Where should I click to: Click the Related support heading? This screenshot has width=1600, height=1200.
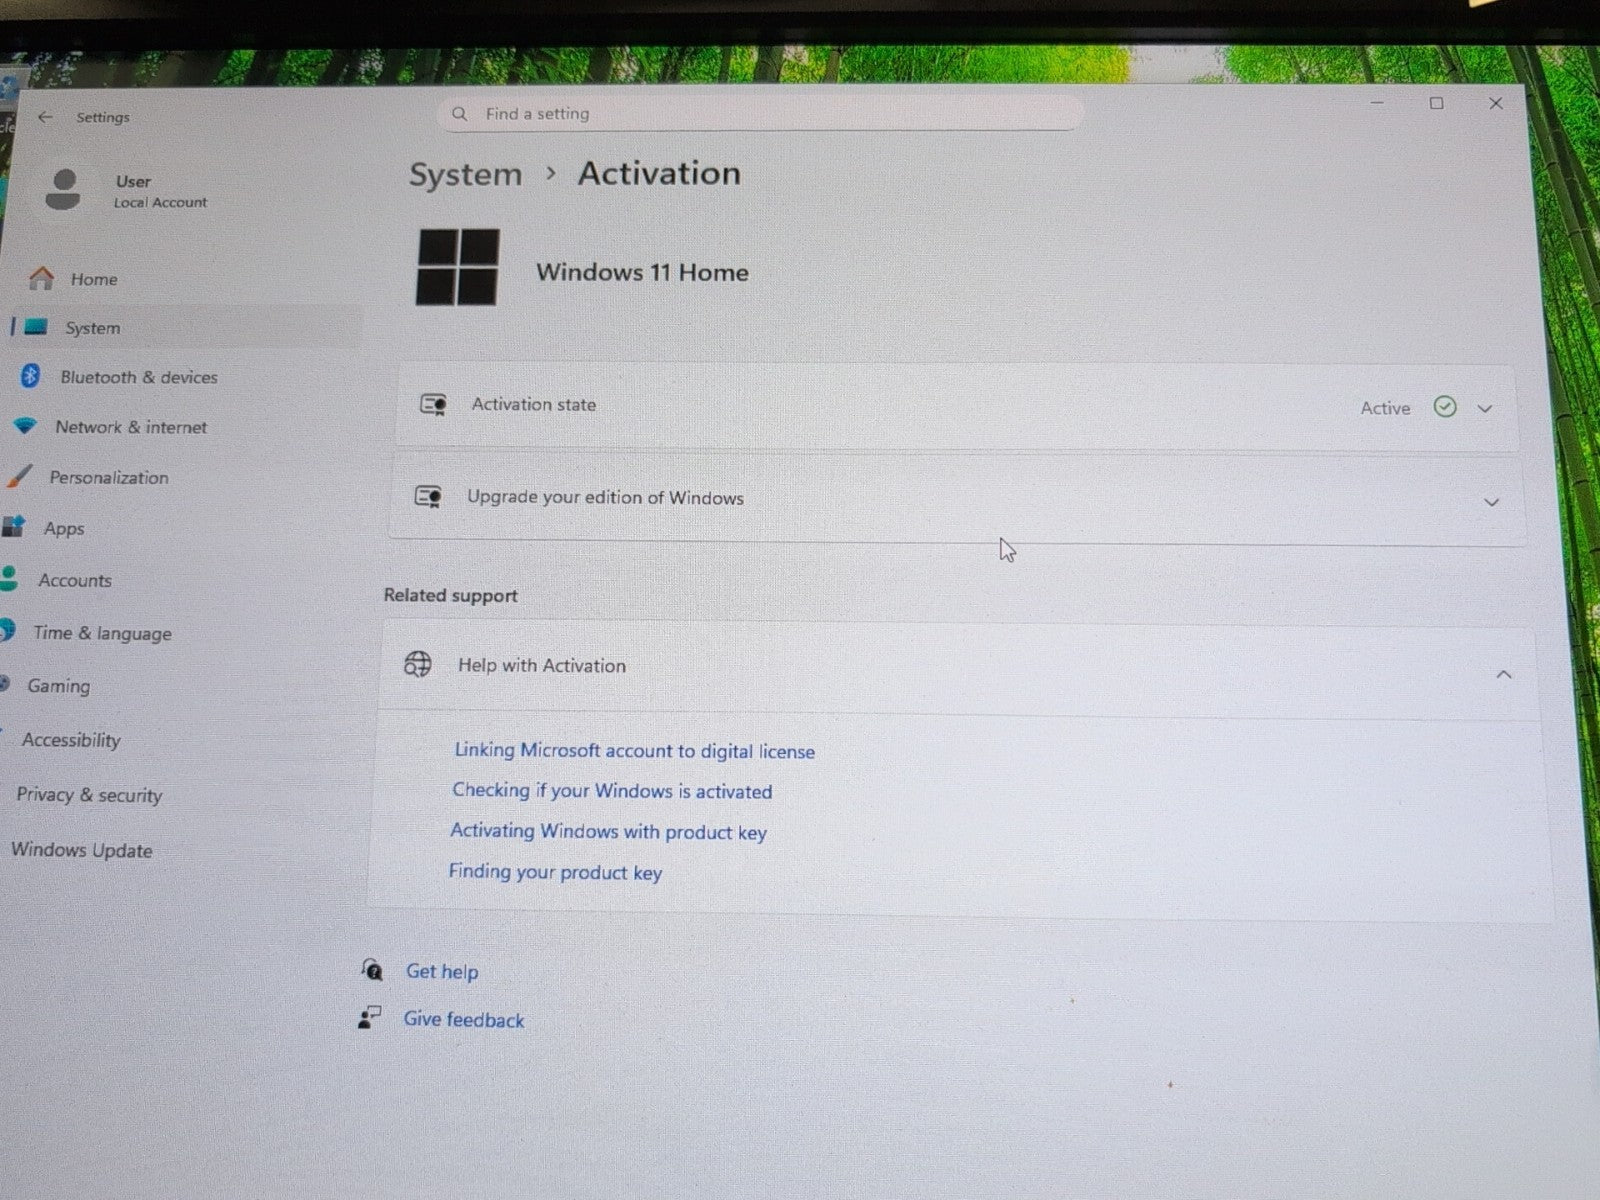(451, 595)
